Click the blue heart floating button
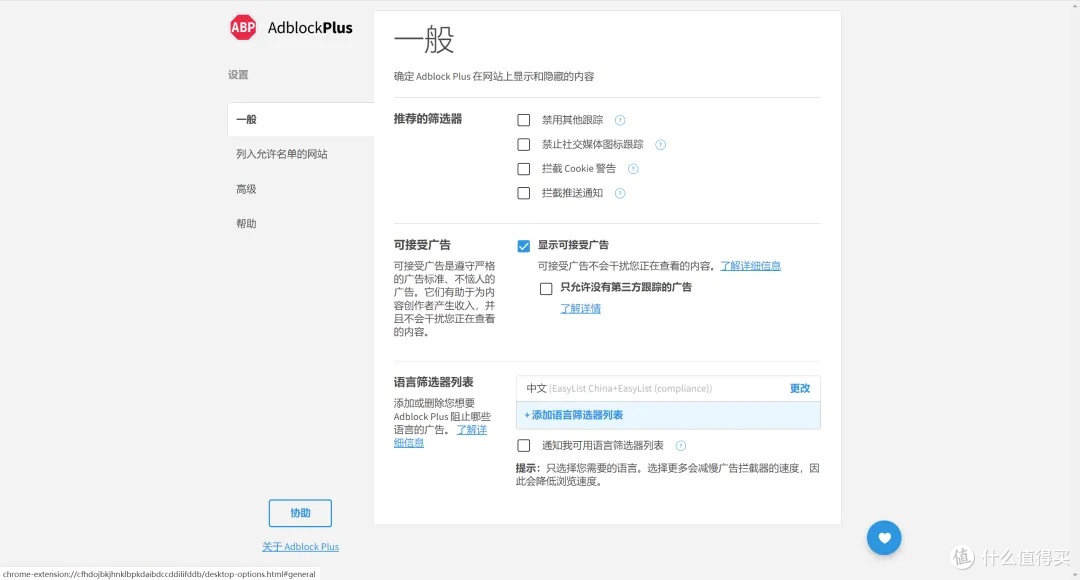Screen dimensions: 1080x580 pos(884,538)
